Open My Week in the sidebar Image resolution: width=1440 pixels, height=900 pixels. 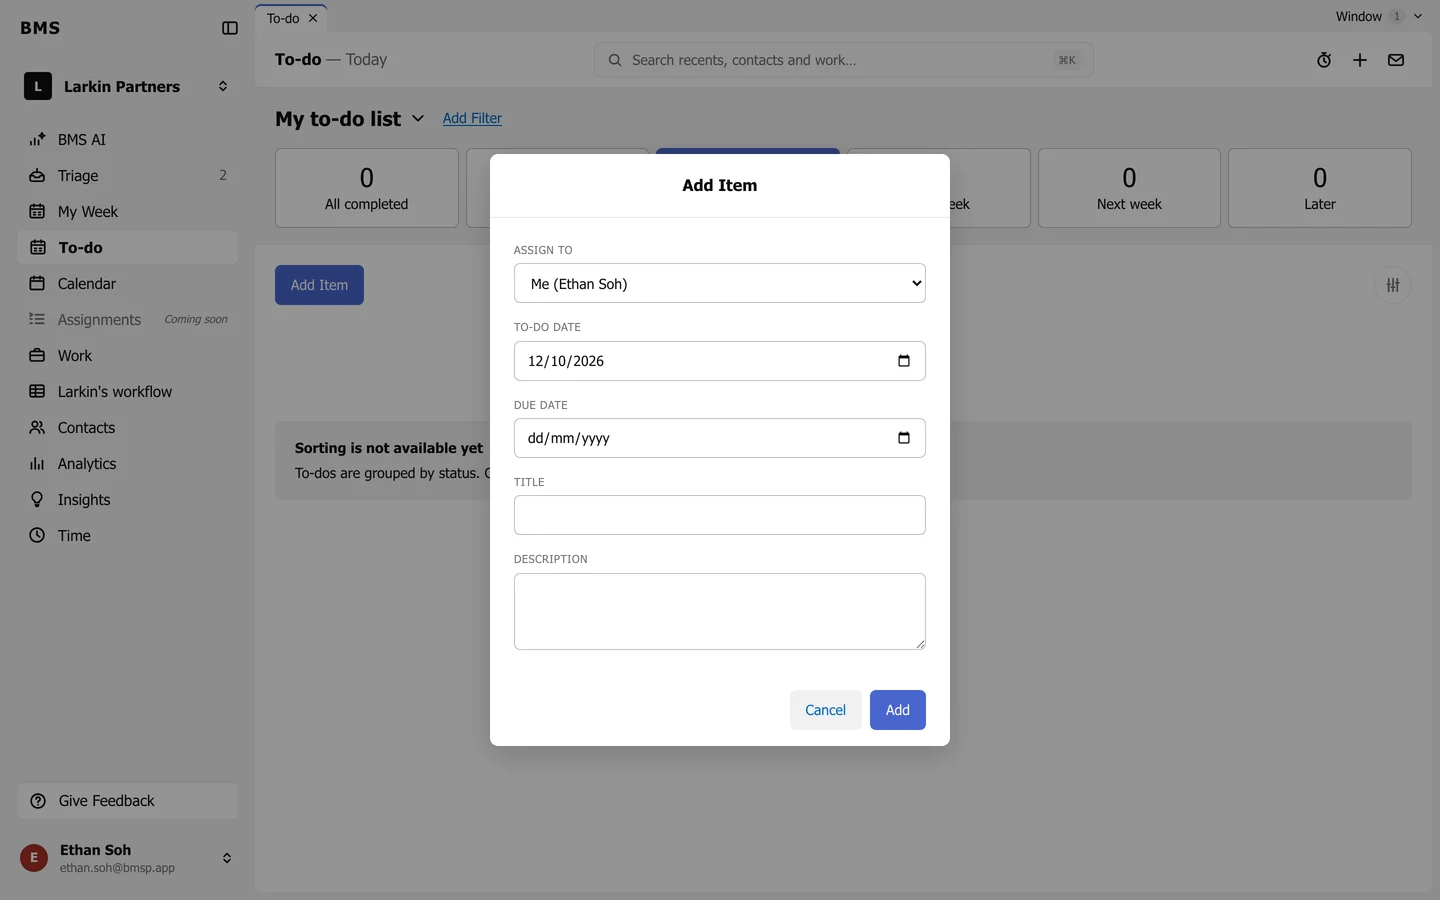[x=127, y=212]
